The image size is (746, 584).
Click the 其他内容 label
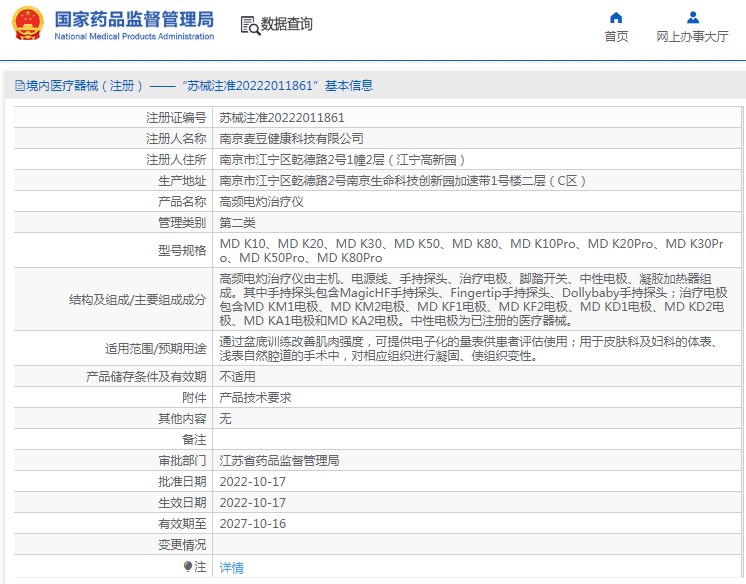pyautogui.click(x=182, y=418)
